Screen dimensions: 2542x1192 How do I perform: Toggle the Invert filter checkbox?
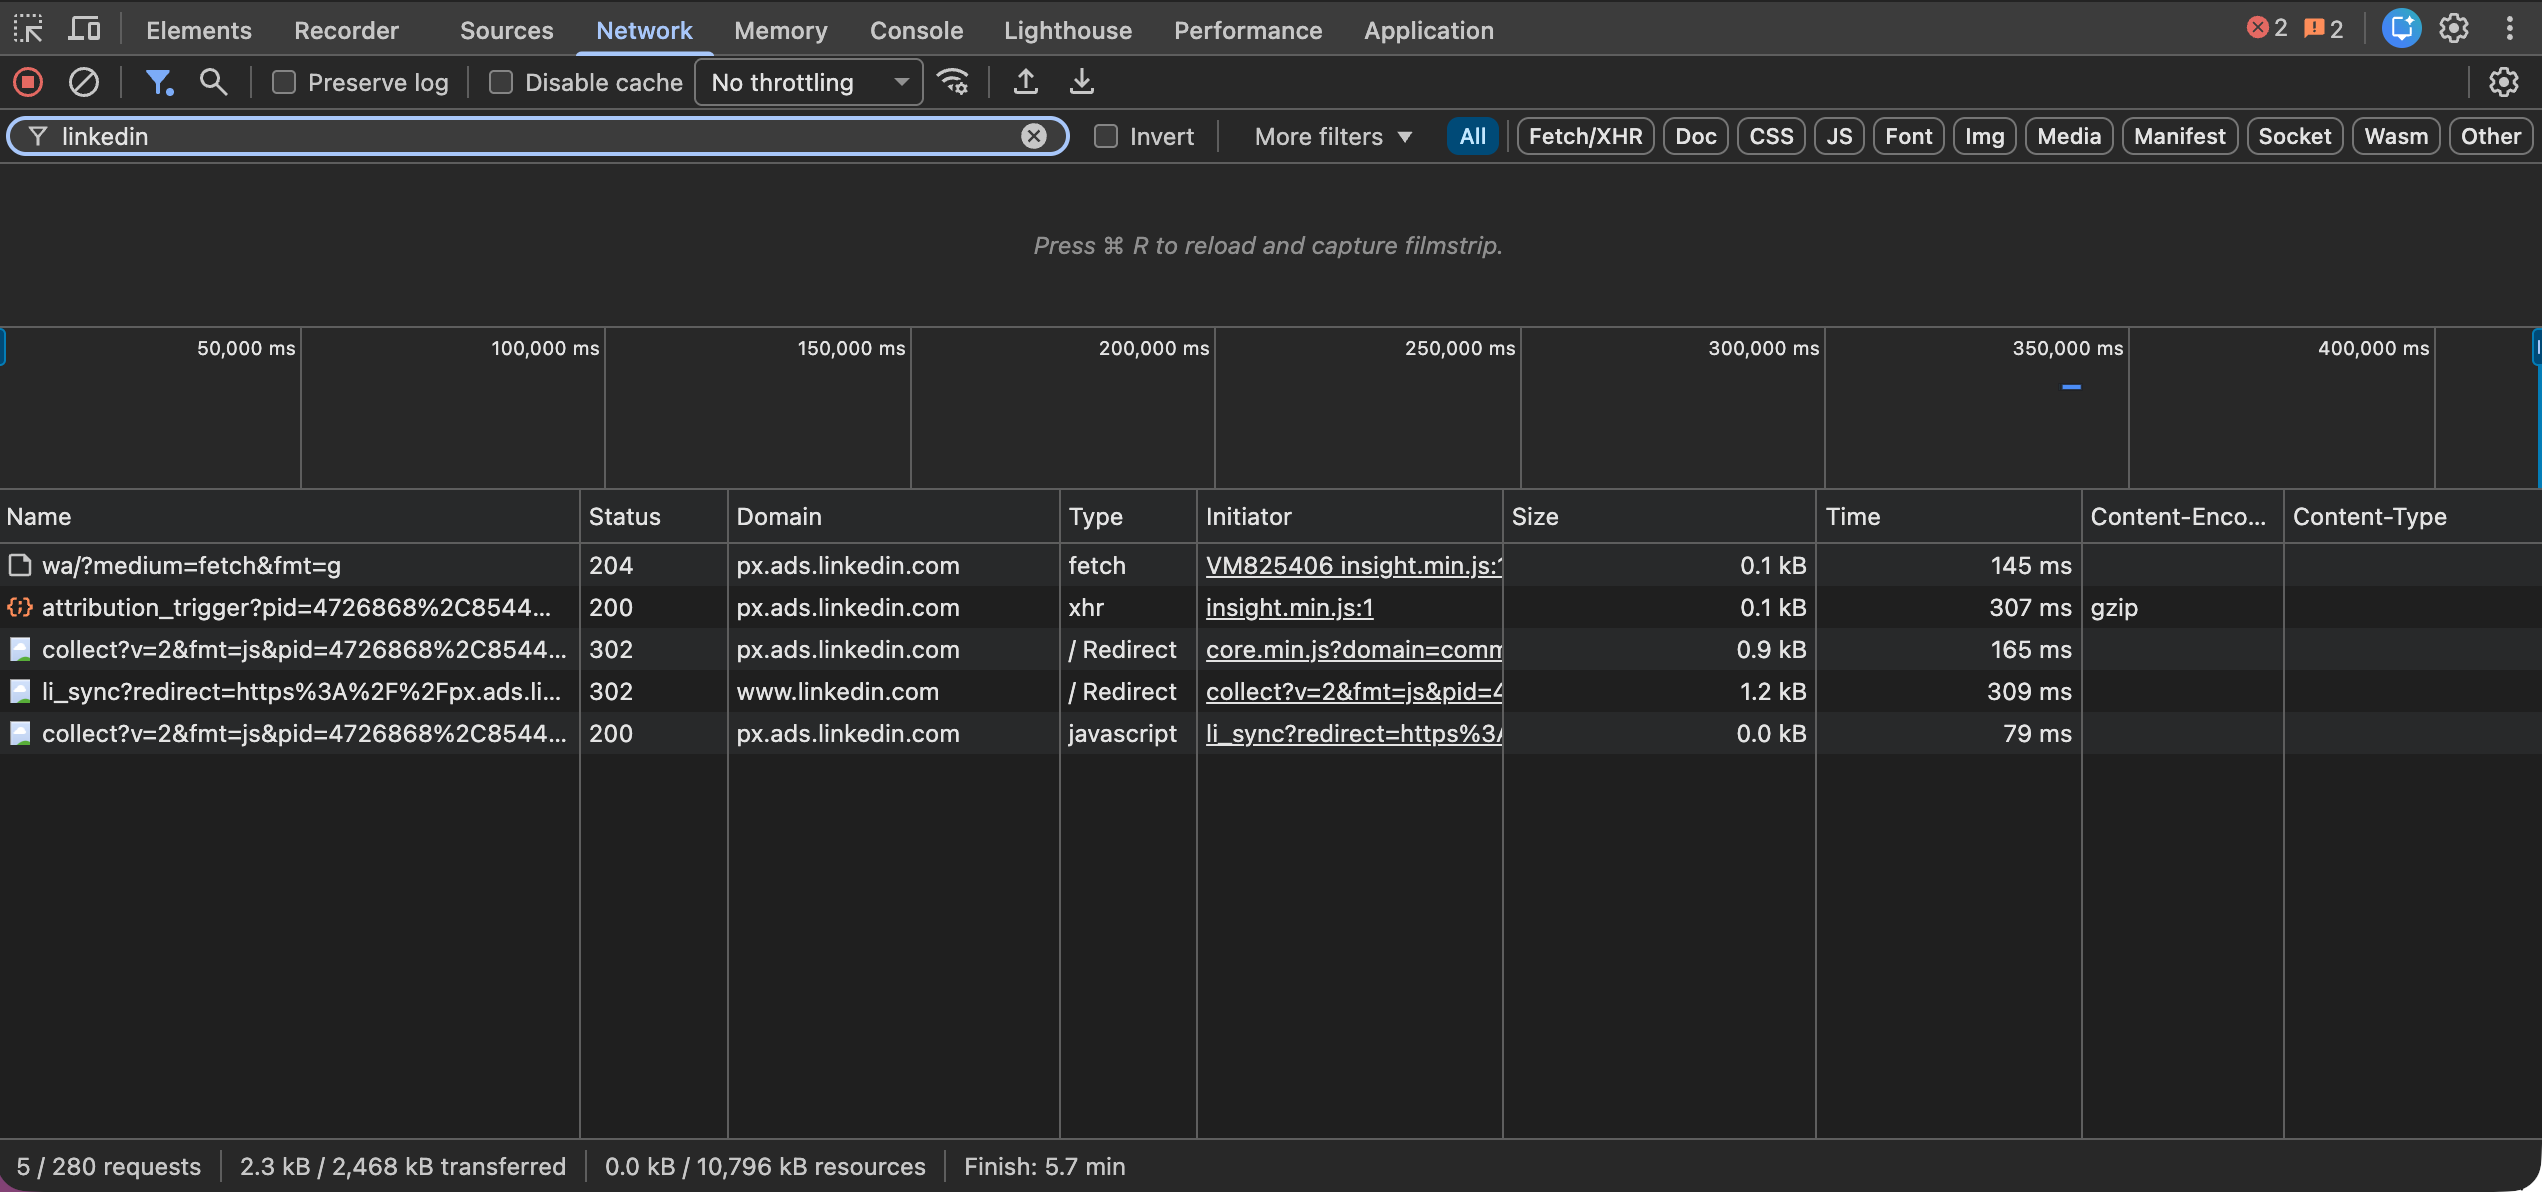coord(1105,136)
